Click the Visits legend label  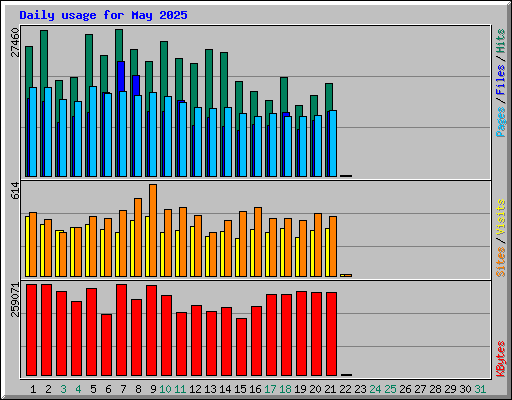coord(501,218)
